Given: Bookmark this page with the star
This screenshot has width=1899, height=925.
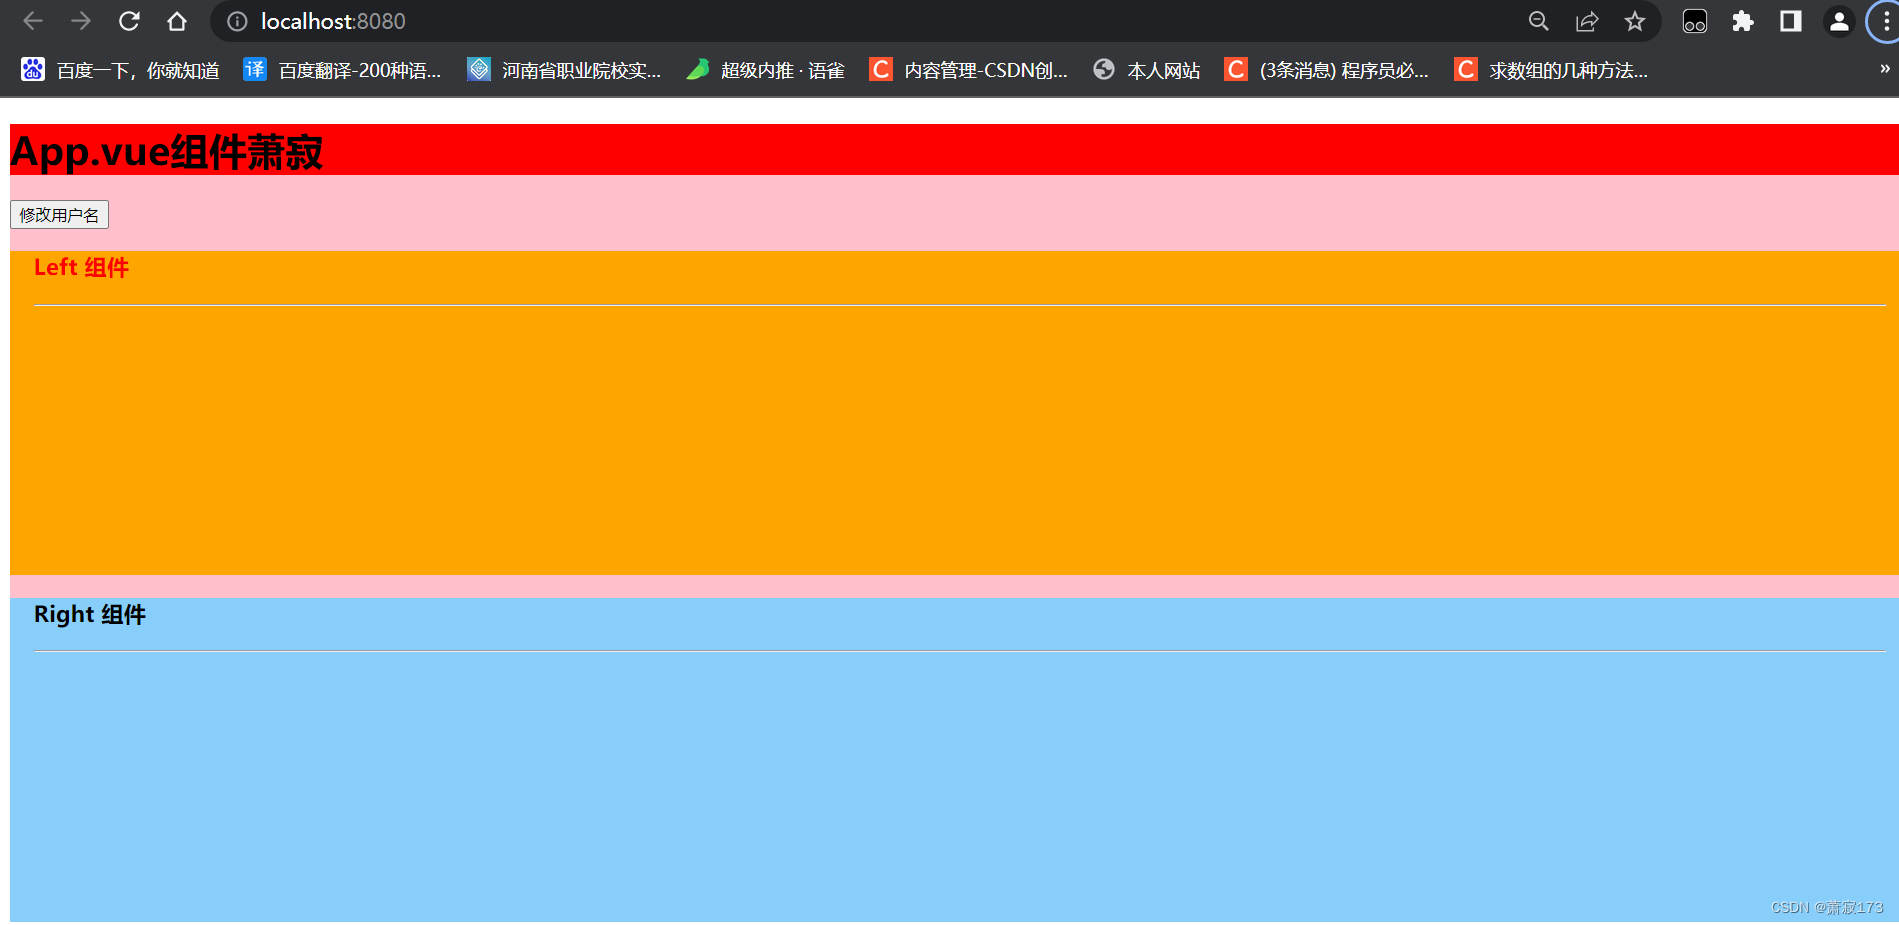Looking at the screenshot, I should pos(1635,21).
